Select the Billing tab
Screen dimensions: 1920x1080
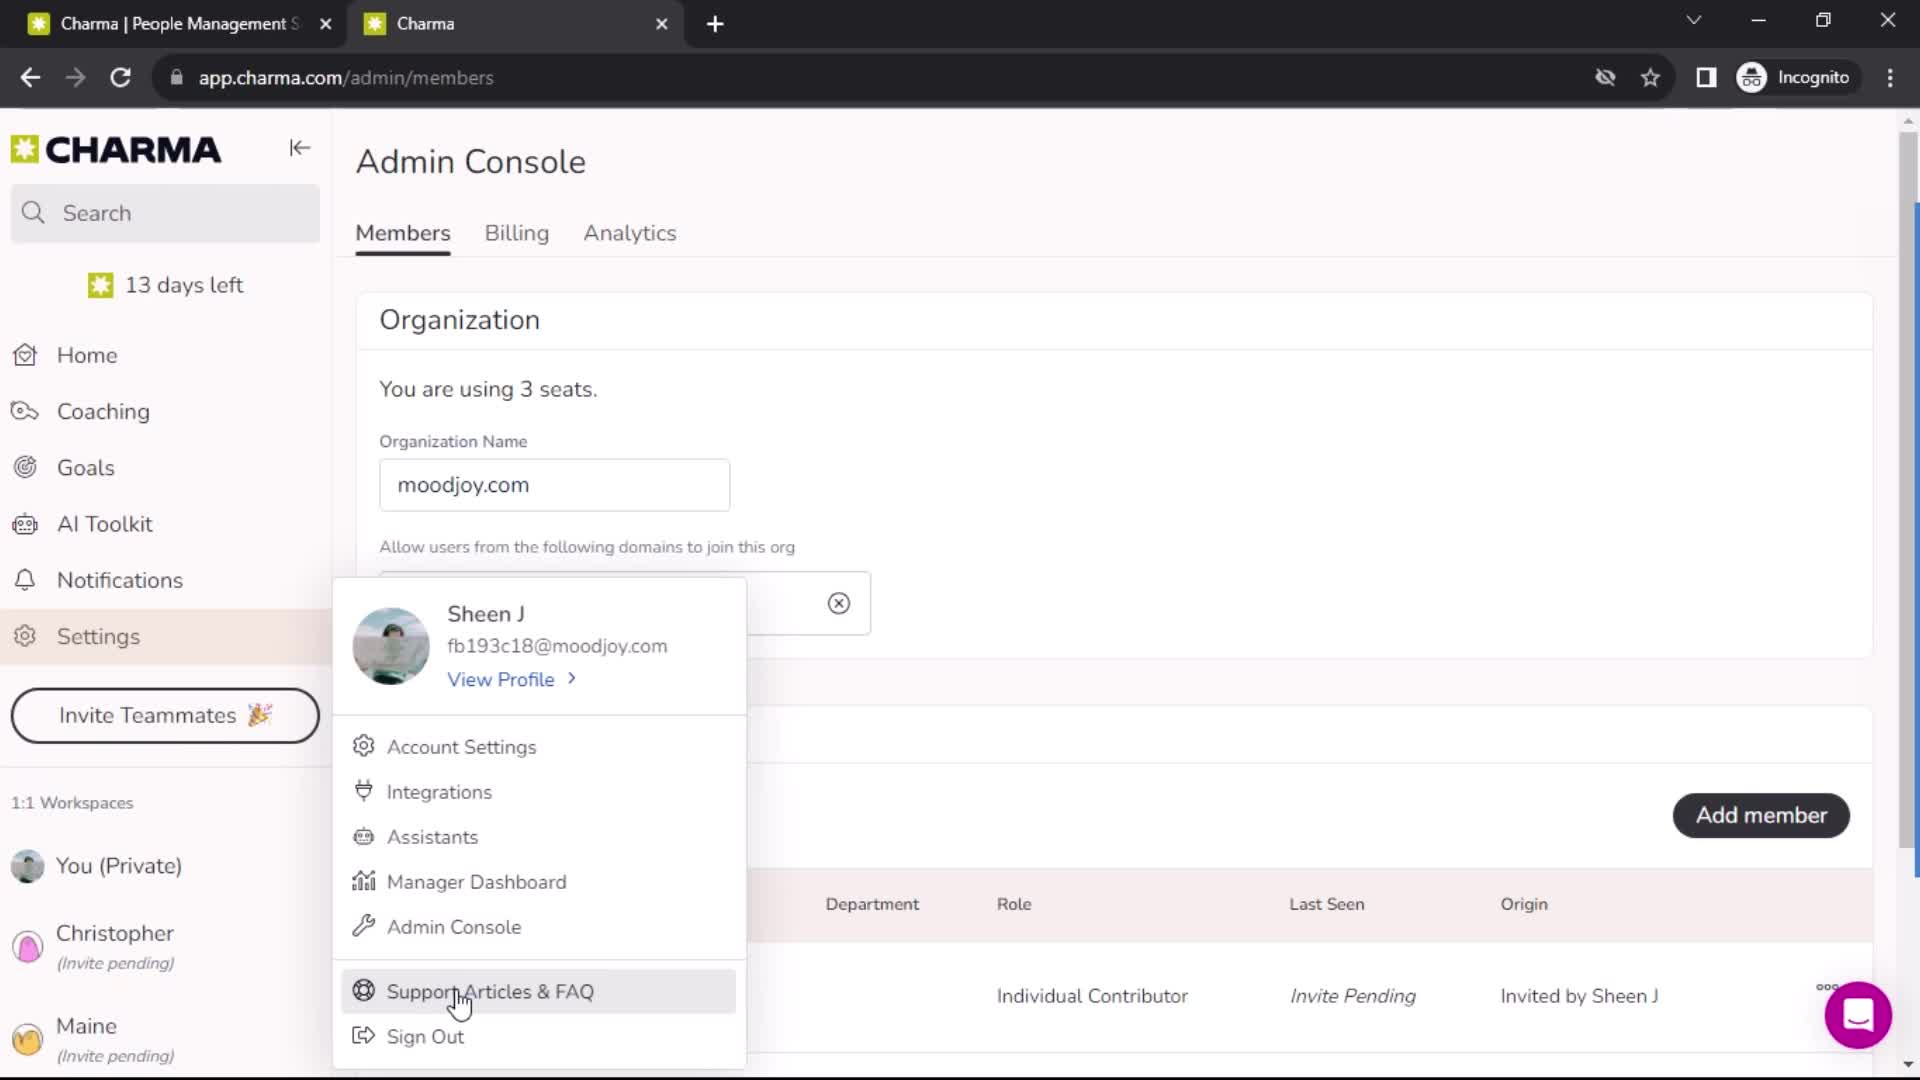[517, 233]
